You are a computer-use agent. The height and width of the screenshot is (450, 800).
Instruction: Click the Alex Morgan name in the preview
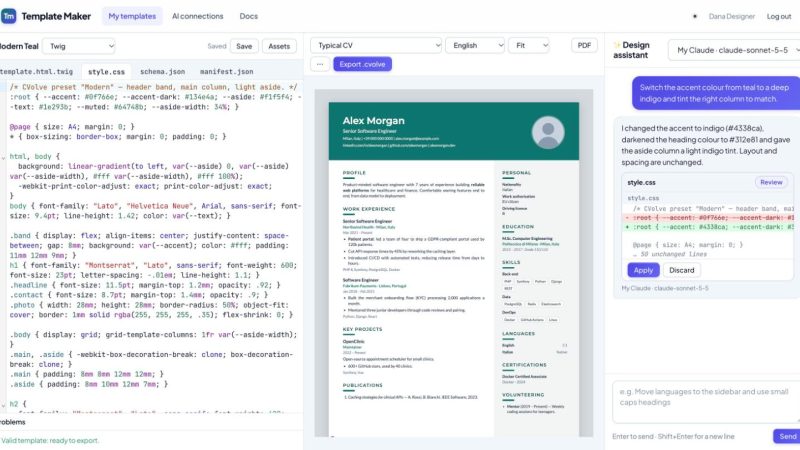(373, 121)
